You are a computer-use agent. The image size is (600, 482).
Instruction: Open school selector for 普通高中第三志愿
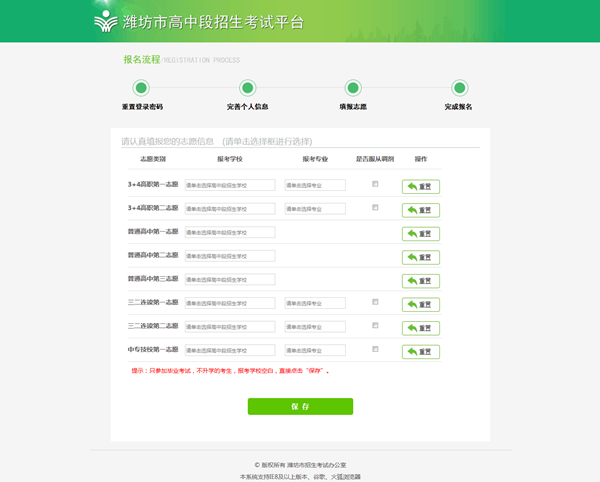pyautogui.click(x=229, y=279)
